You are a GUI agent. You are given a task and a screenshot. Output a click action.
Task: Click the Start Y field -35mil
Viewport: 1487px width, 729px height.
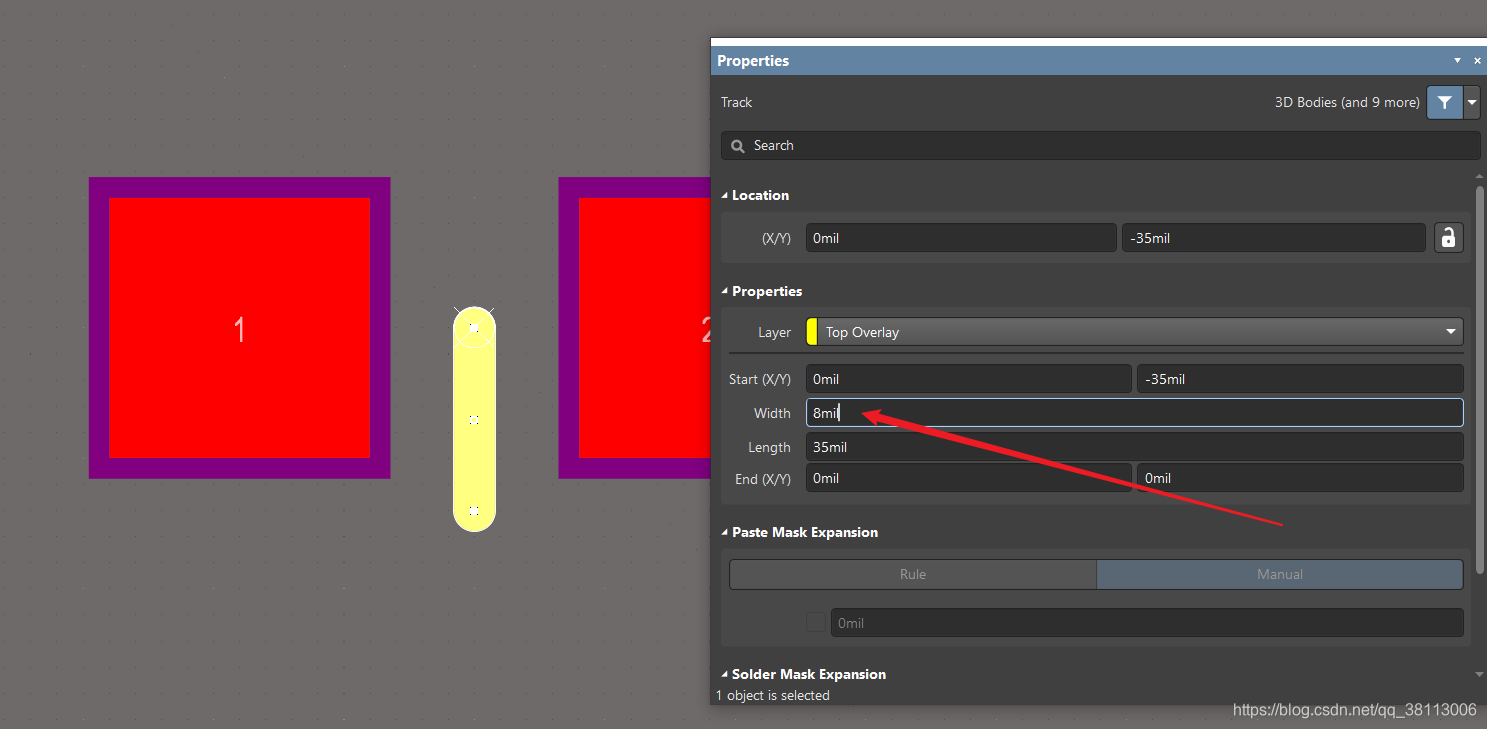pos(1300,379)
